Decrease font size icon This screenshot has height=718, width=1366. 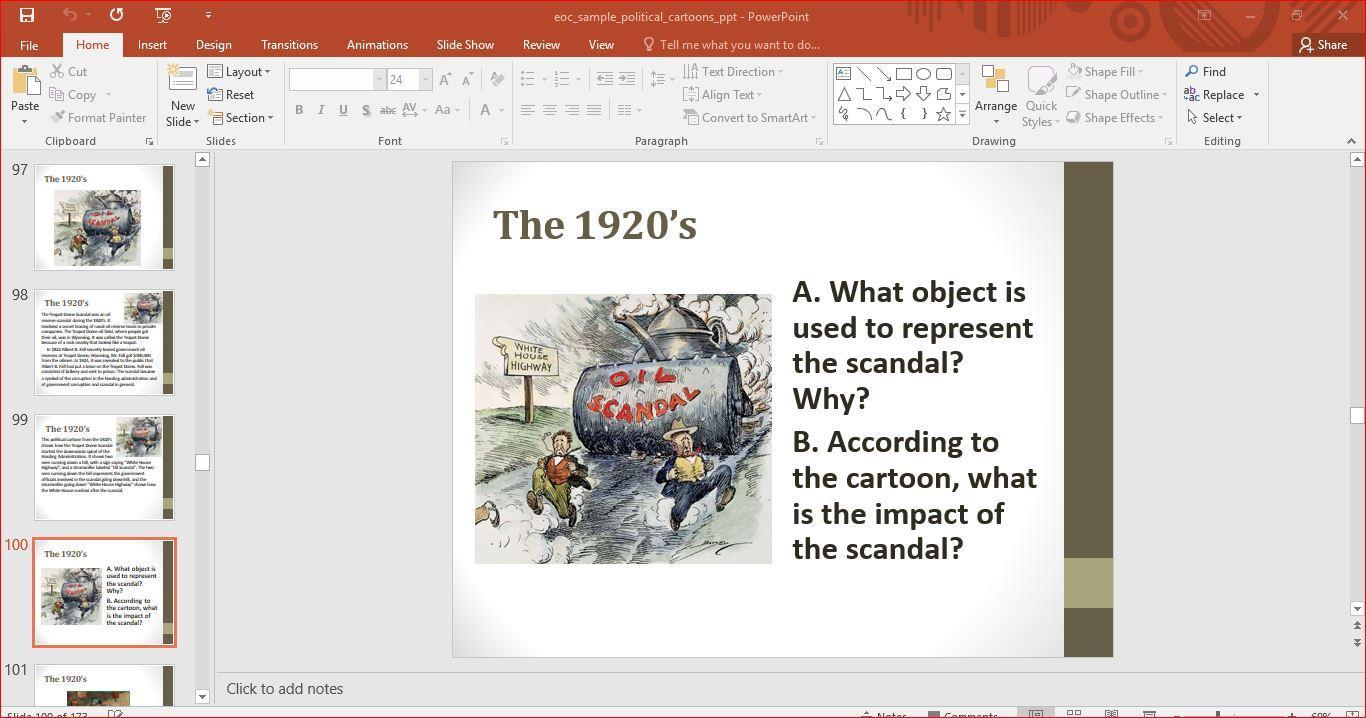click(x=468, y=79)
